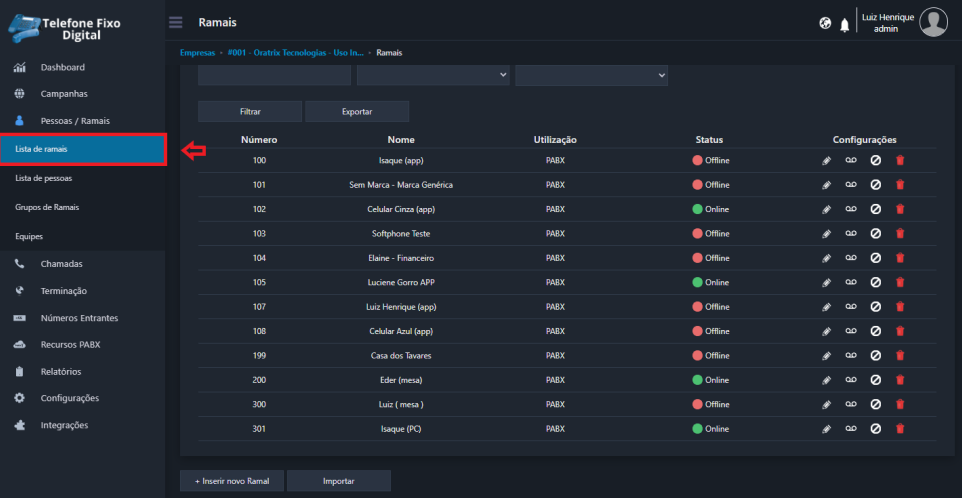Toggle the block icon for extension 199
Viewport: 962px width, 498px height.
click(x=875, y=356)
